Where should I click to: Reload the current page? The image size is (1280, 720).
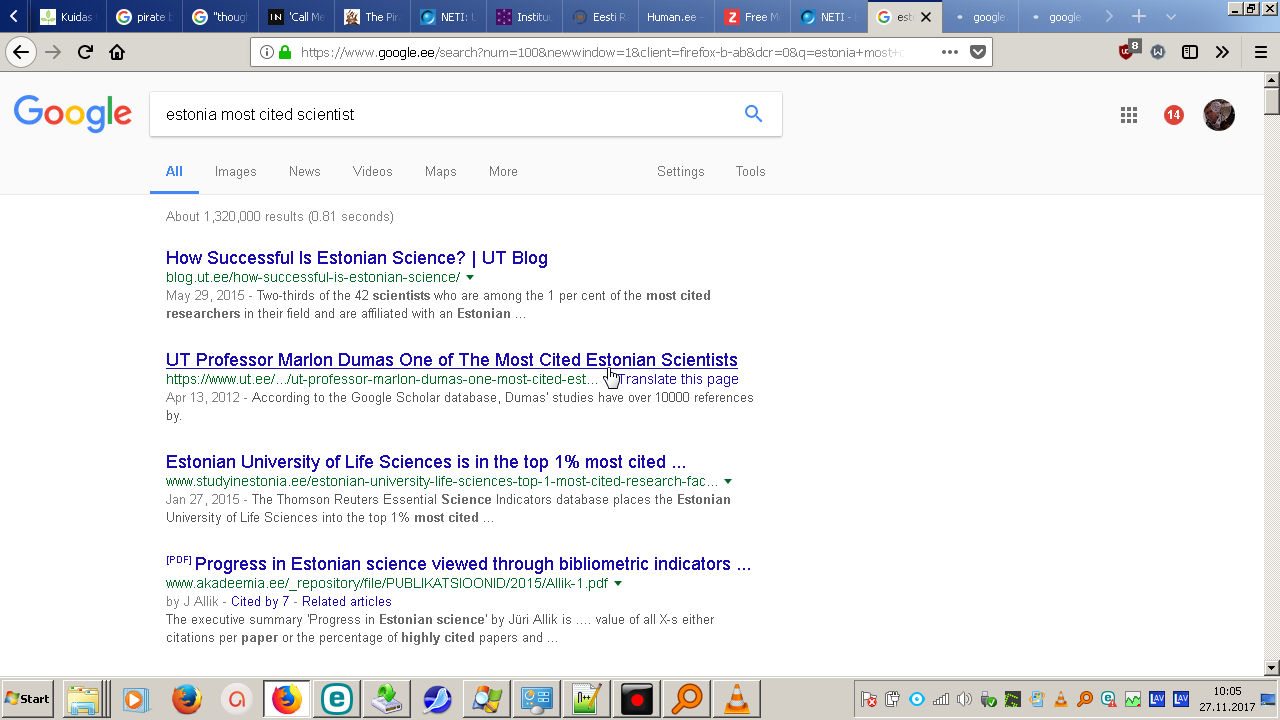click(x=85, y=52)
